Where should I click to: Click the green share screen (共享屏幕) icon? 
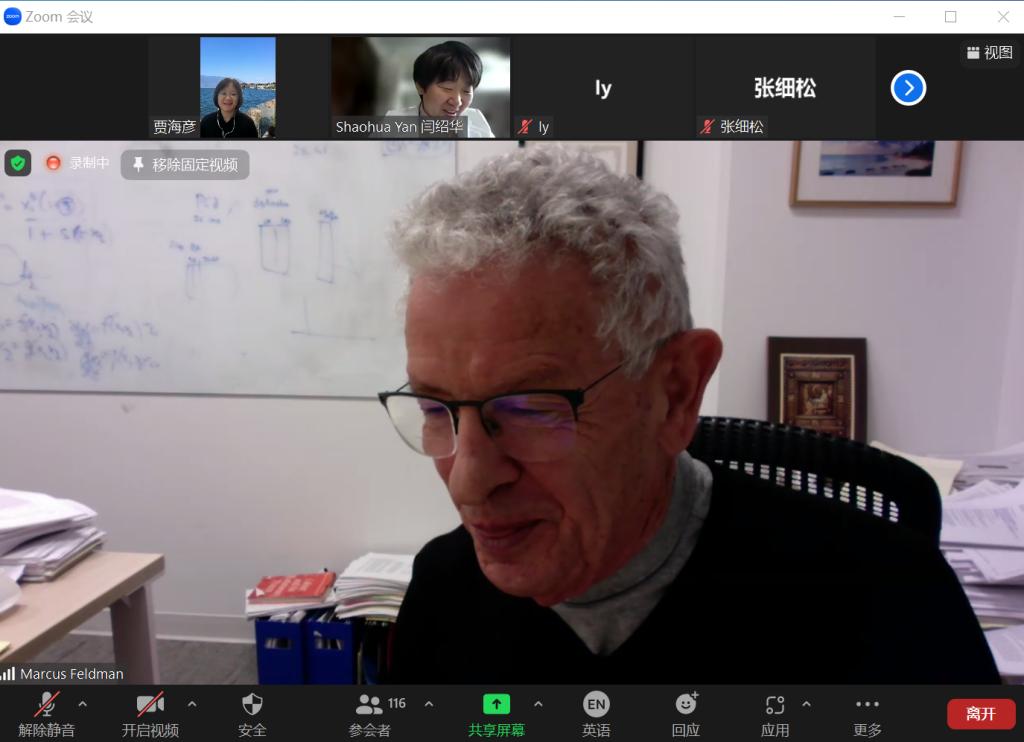[x=496, y=704]
